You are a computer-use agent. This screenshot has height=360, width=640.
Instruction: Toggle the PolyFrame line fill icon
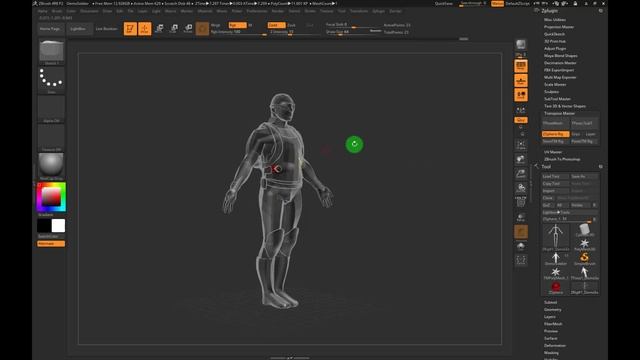521,203
